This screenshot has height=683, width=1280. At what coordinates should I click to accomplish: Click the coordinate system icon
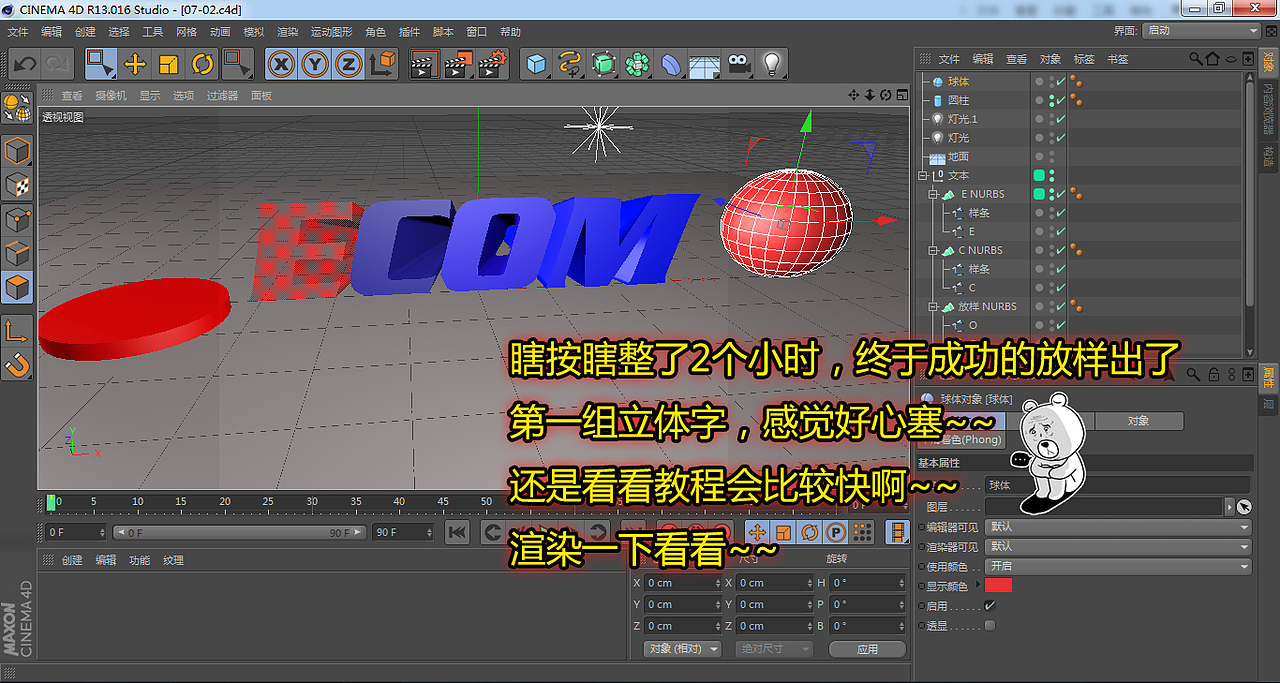click(382, 65)
